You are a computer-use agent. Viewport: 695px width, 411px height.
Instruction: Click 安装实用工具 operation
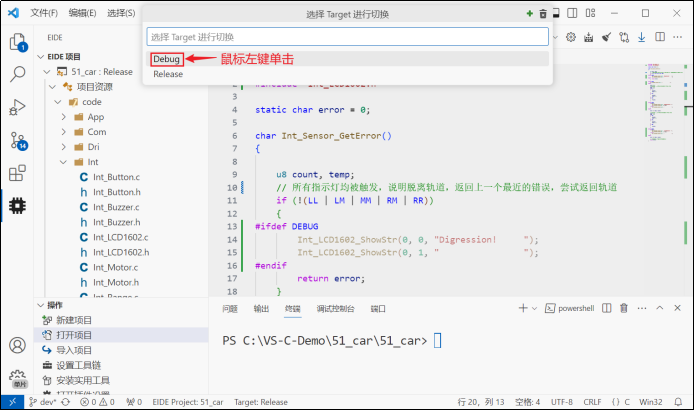click(83, 380)
